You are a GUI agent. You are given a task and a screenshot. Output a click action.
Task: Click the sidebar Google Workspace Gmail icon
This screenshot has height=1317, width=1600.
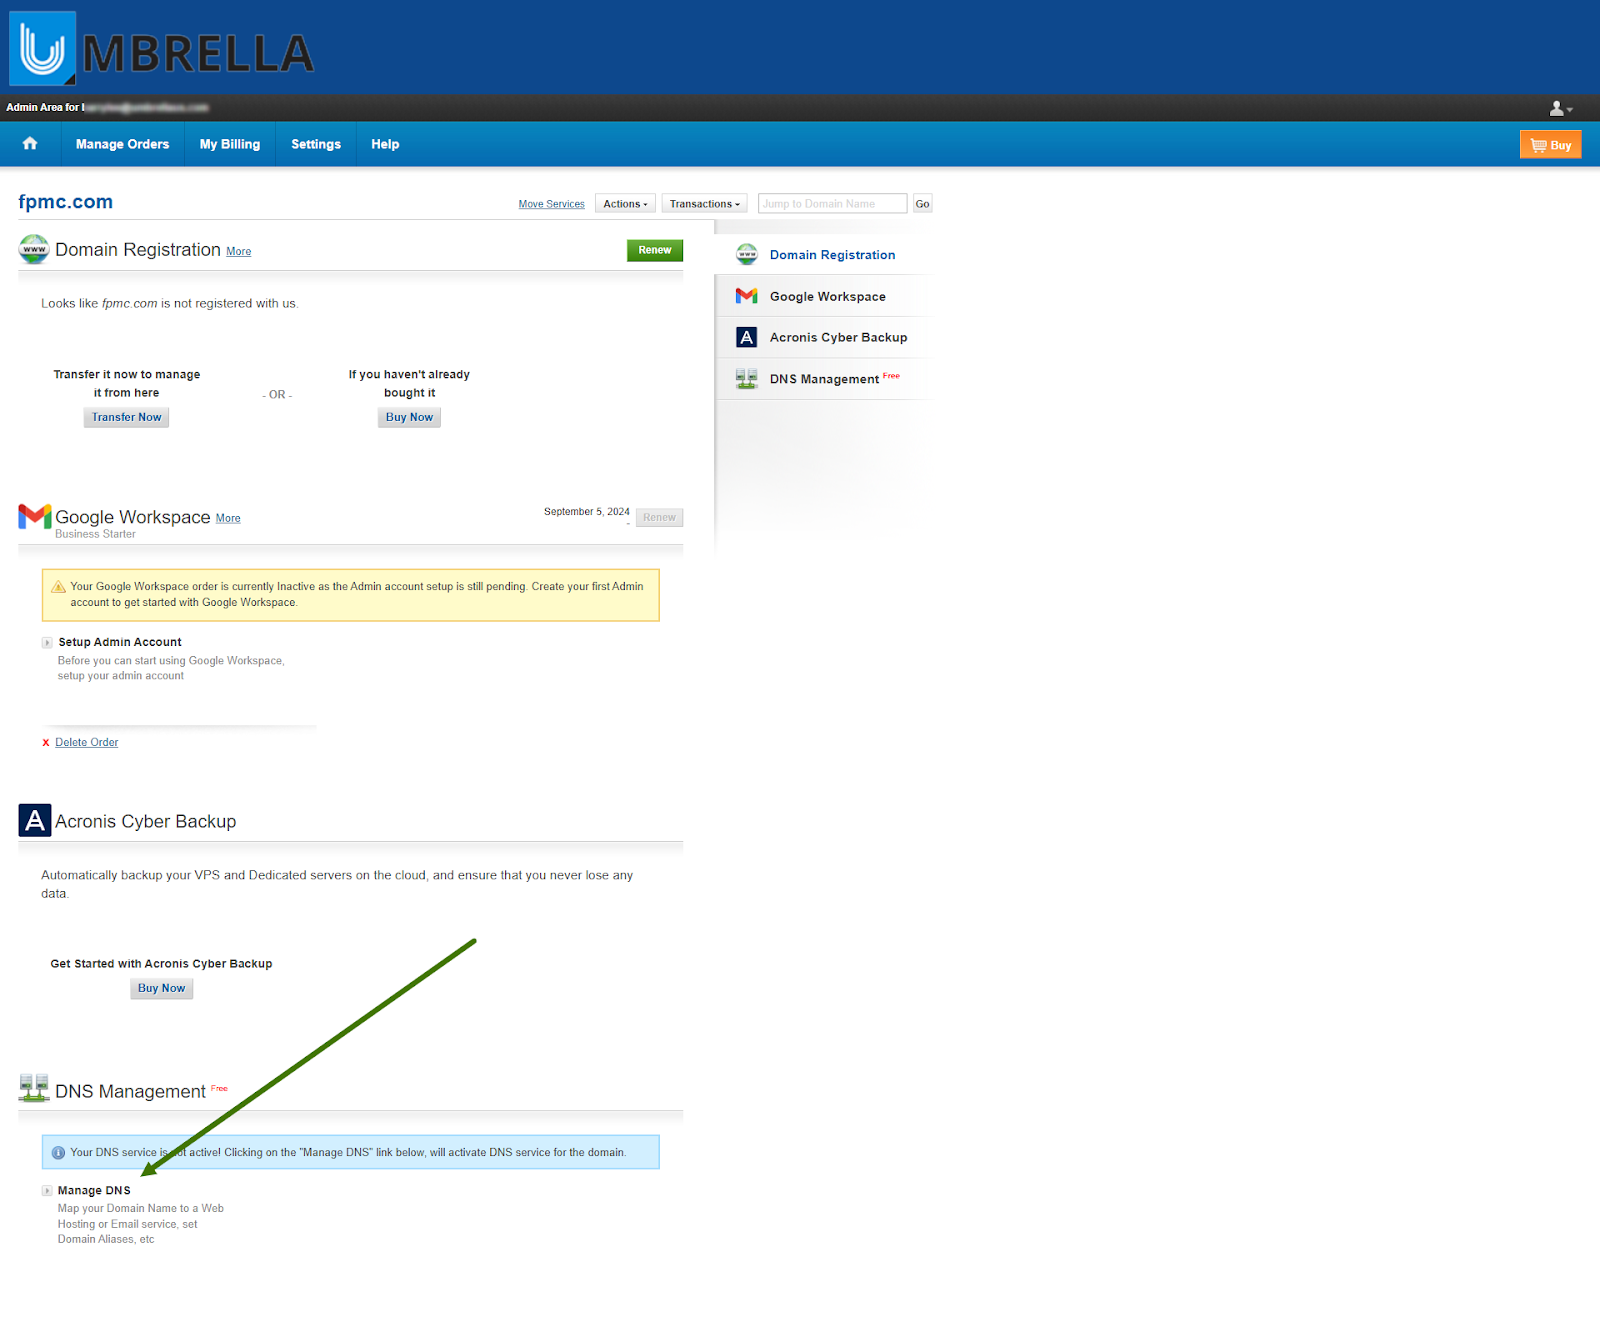[747, 296]
